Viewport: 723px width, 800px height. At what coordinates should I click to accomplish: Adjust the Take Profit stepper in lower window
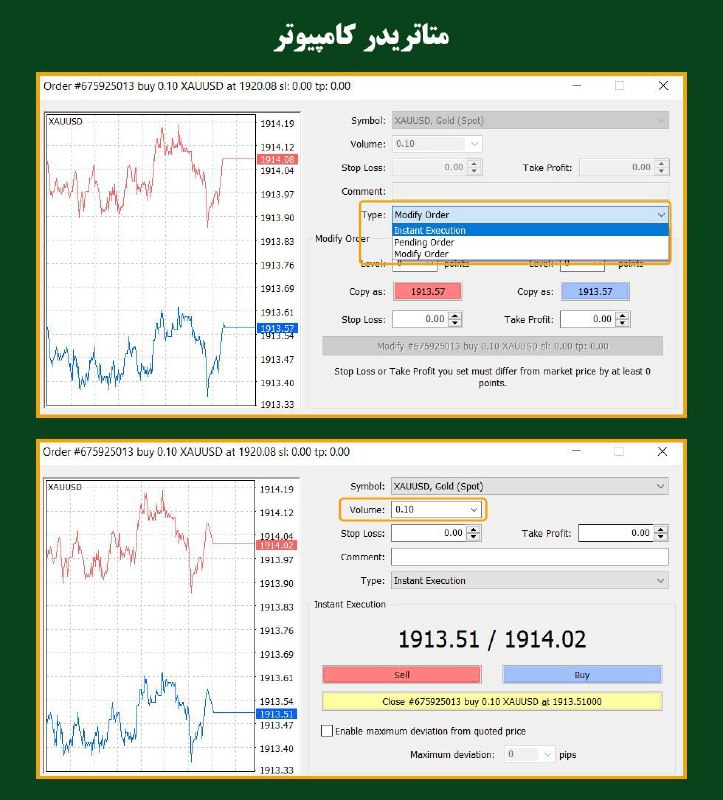point(661,533)
